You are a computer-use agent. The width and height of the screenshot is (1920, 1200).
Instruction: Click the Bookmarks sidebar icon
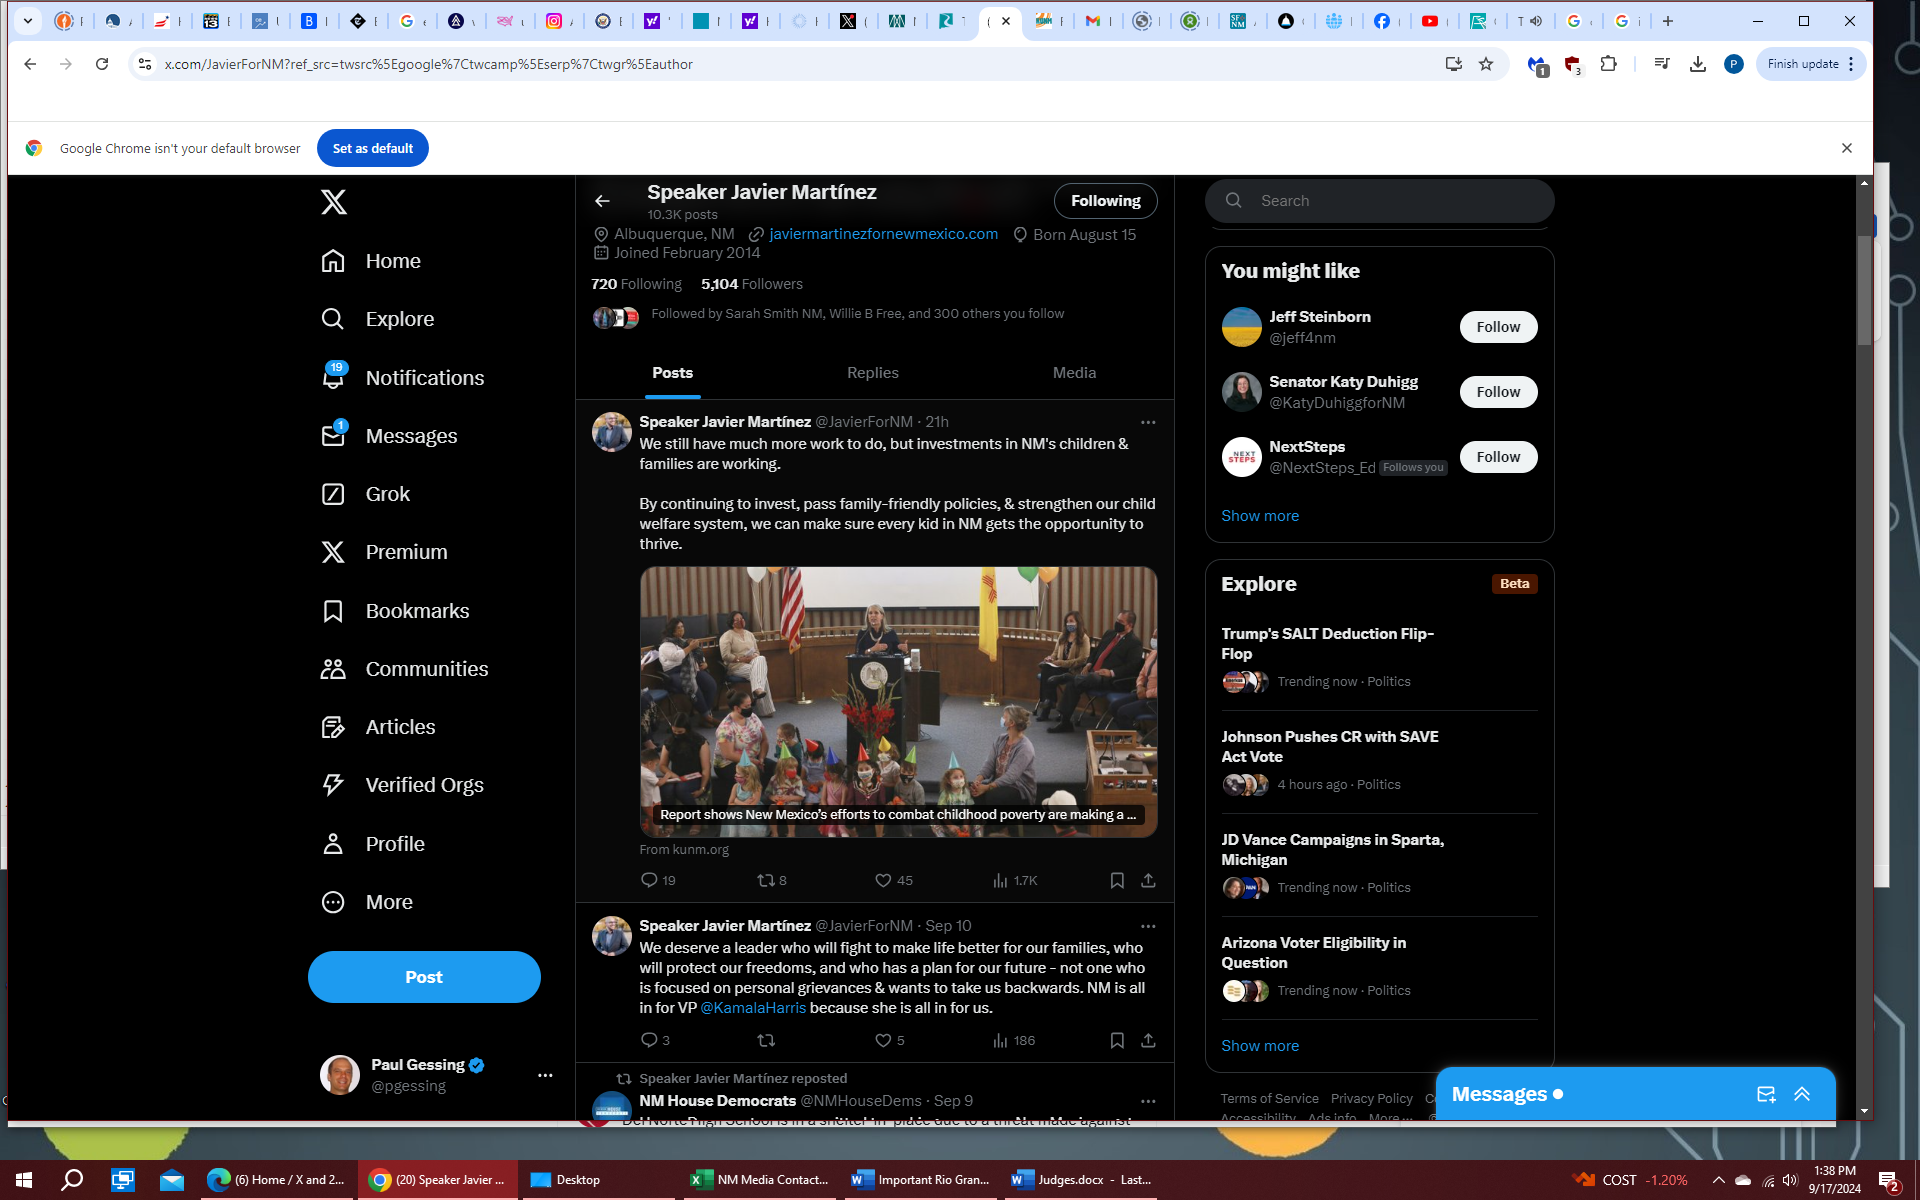click(x=333, y=611)
